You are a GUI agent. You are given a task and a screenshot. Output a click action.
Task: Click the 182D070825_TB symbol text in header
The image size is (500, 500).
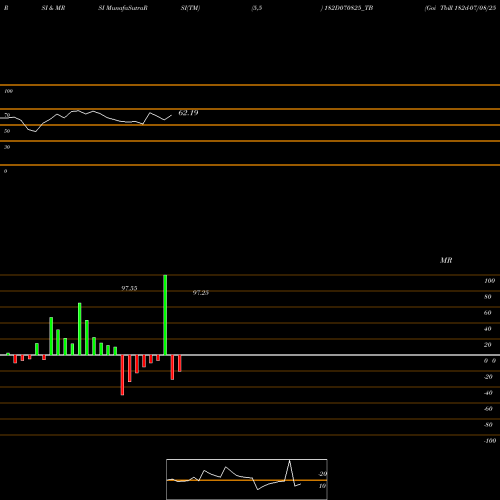click(x=349, y=8)
